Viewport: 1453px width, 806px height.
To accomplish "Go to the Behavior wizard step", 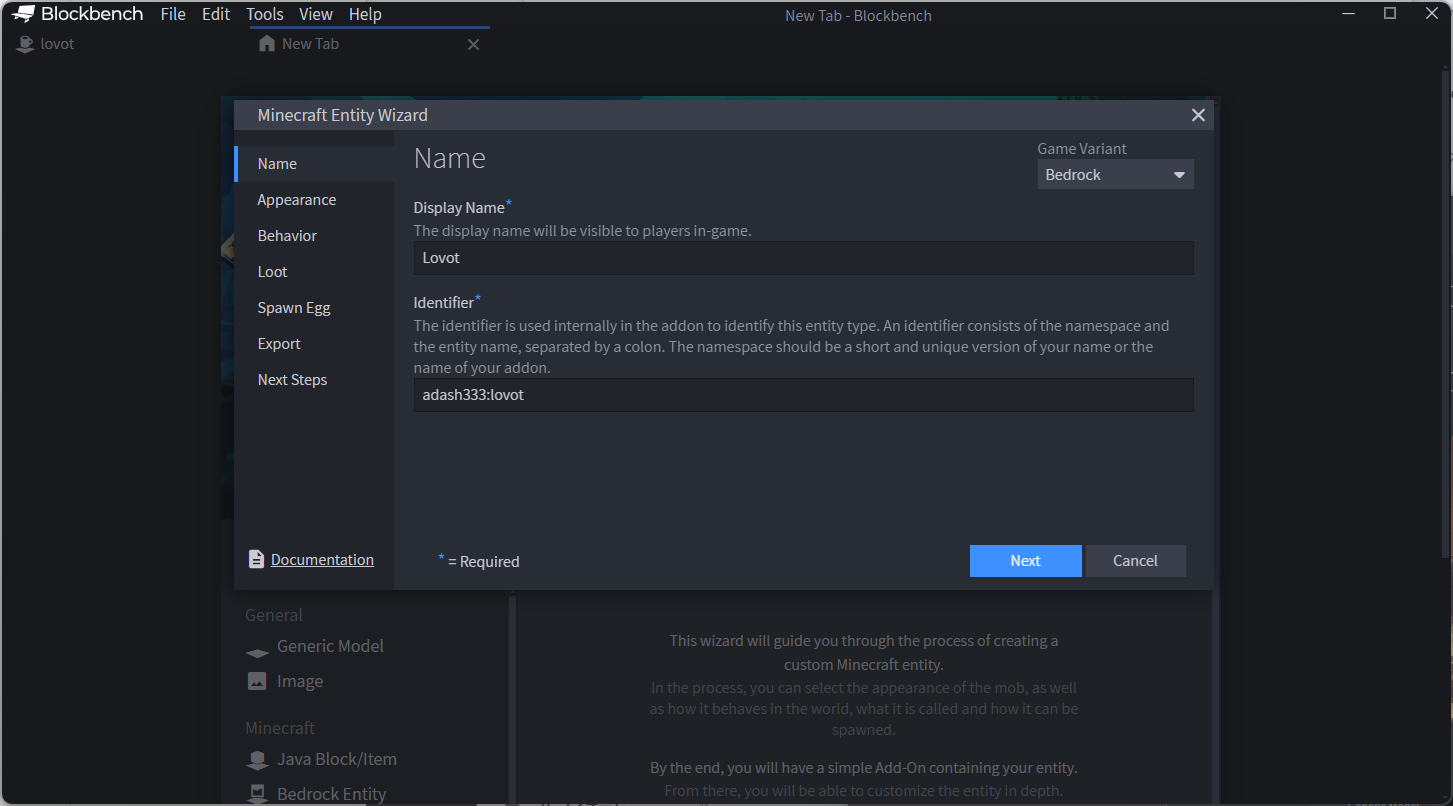I will (314, 236).
